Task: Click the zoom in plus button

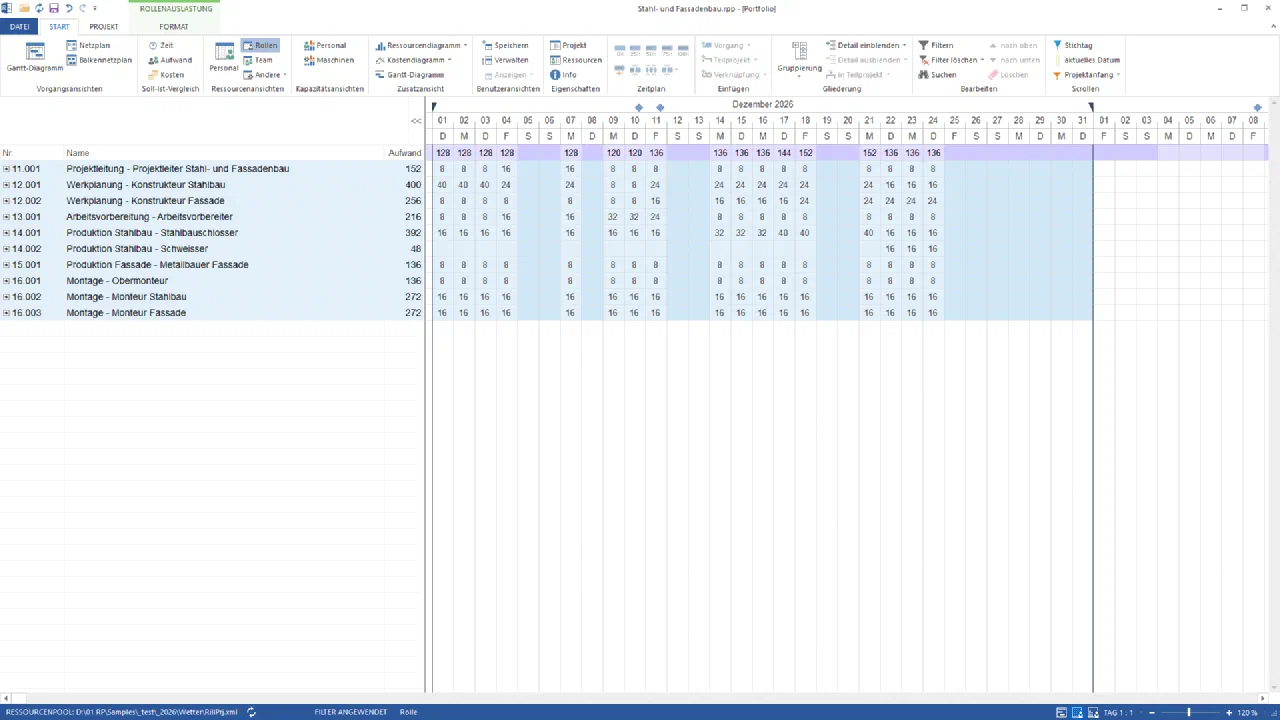Action: pos(1228,712)
